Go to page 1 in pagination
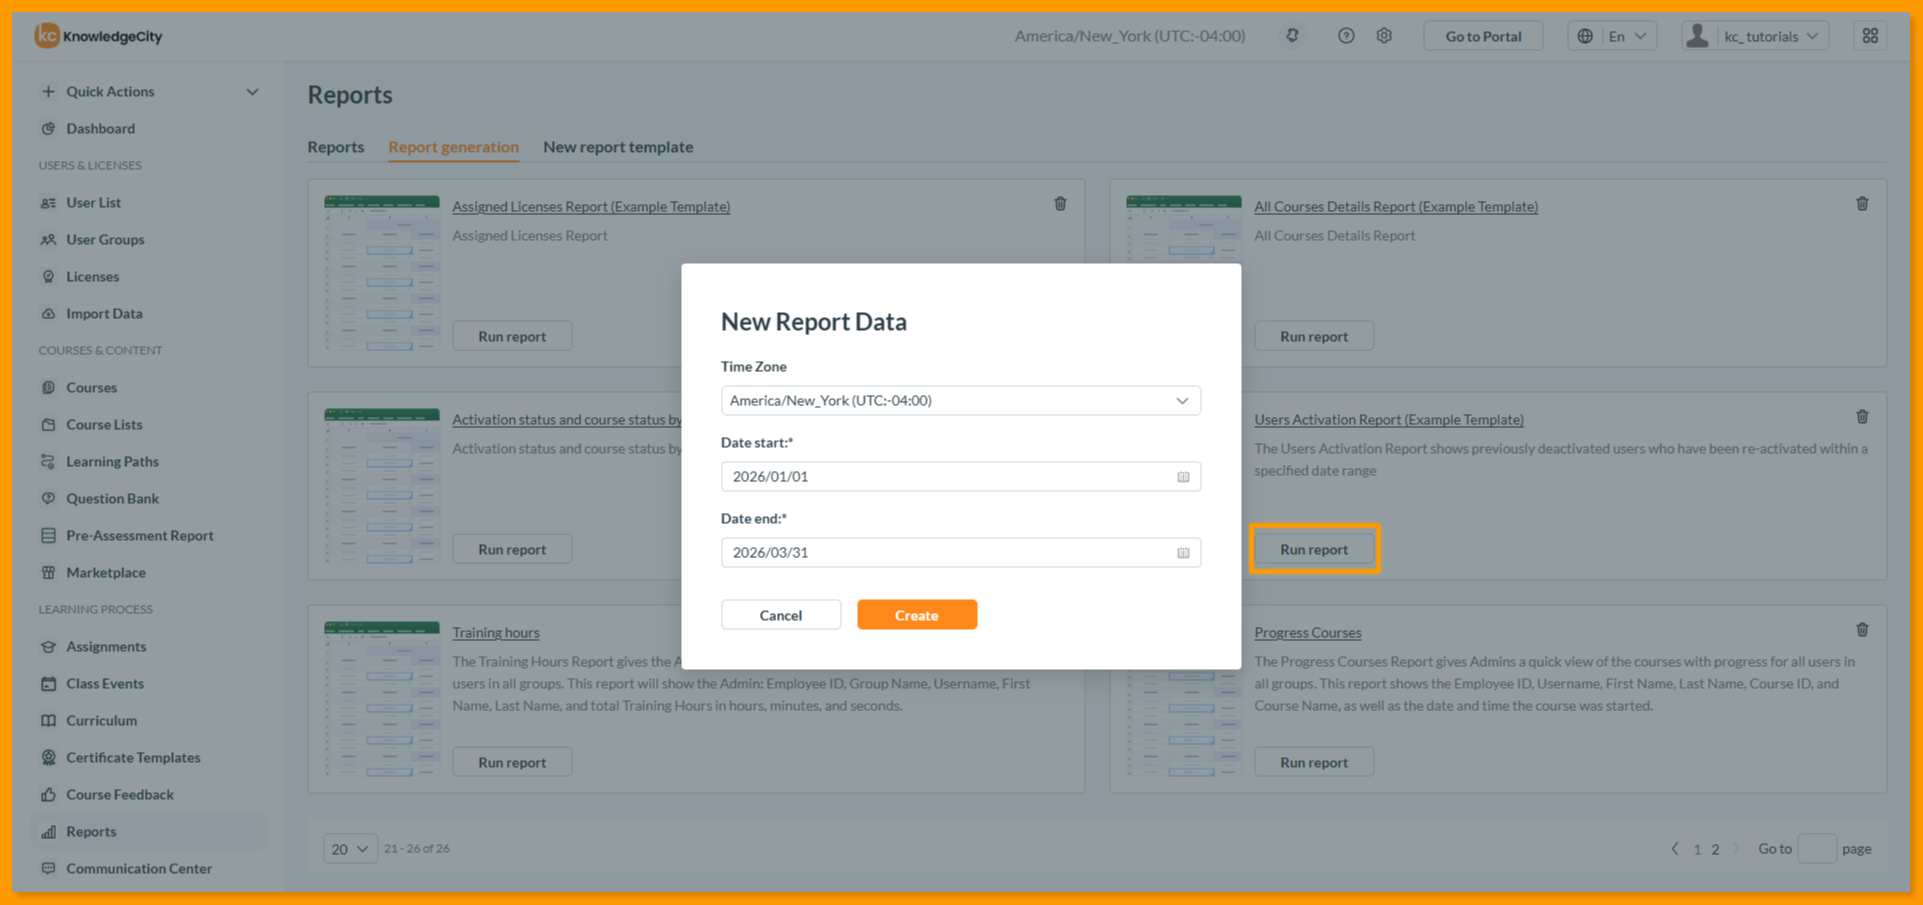 [x=1697, y=849]
